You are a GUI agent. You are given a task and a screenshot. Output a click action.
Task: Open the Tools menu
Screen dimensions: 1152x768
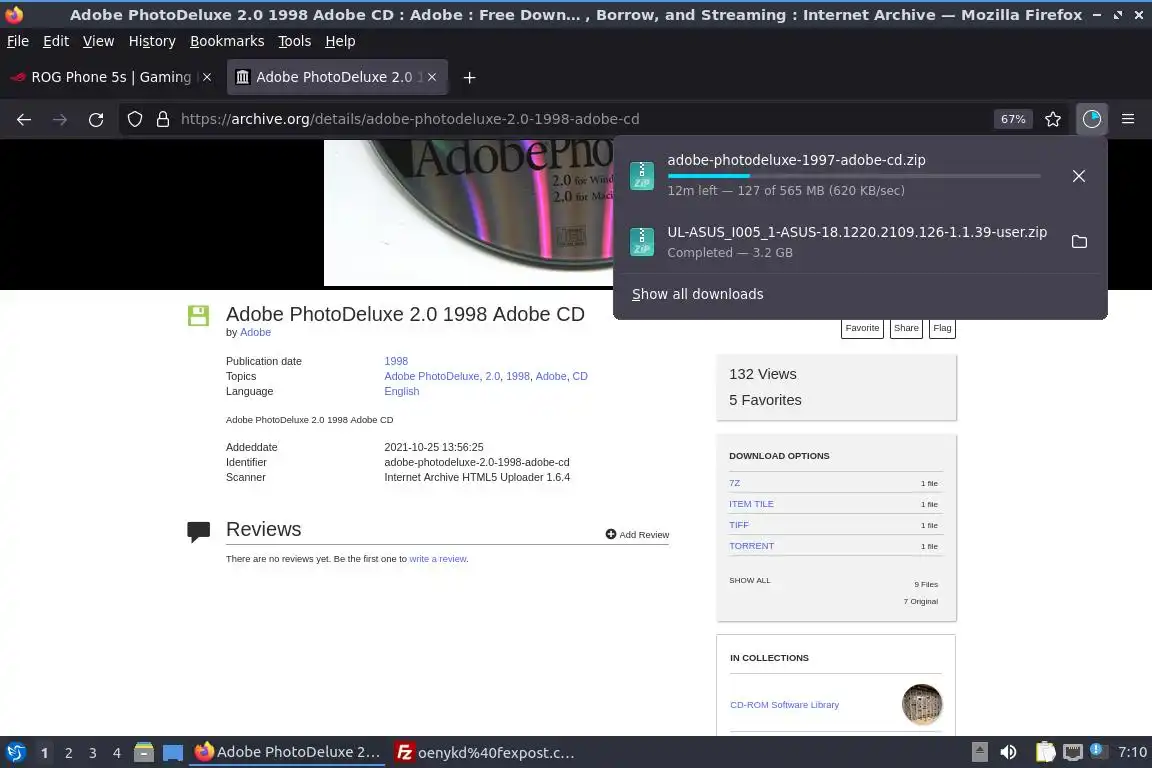295,41
